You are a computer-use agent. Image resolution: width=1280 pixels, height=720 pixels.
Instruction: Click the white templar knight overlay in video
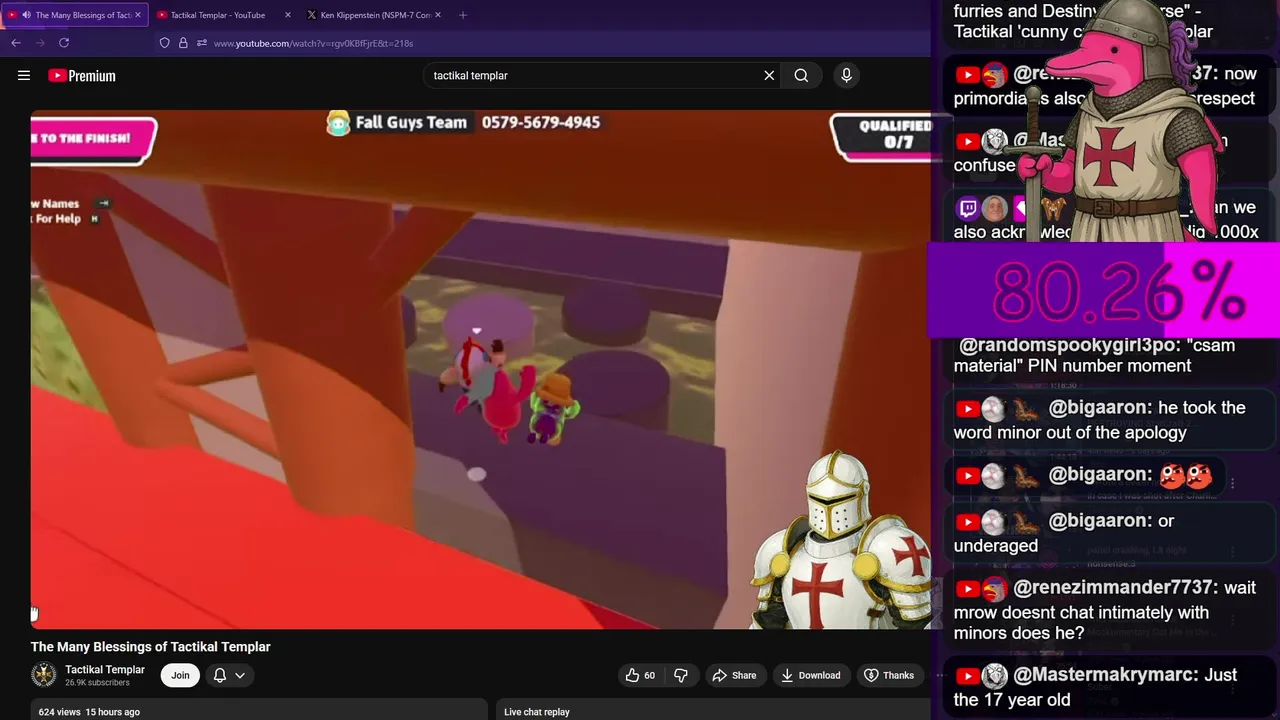tap(842, 542)
